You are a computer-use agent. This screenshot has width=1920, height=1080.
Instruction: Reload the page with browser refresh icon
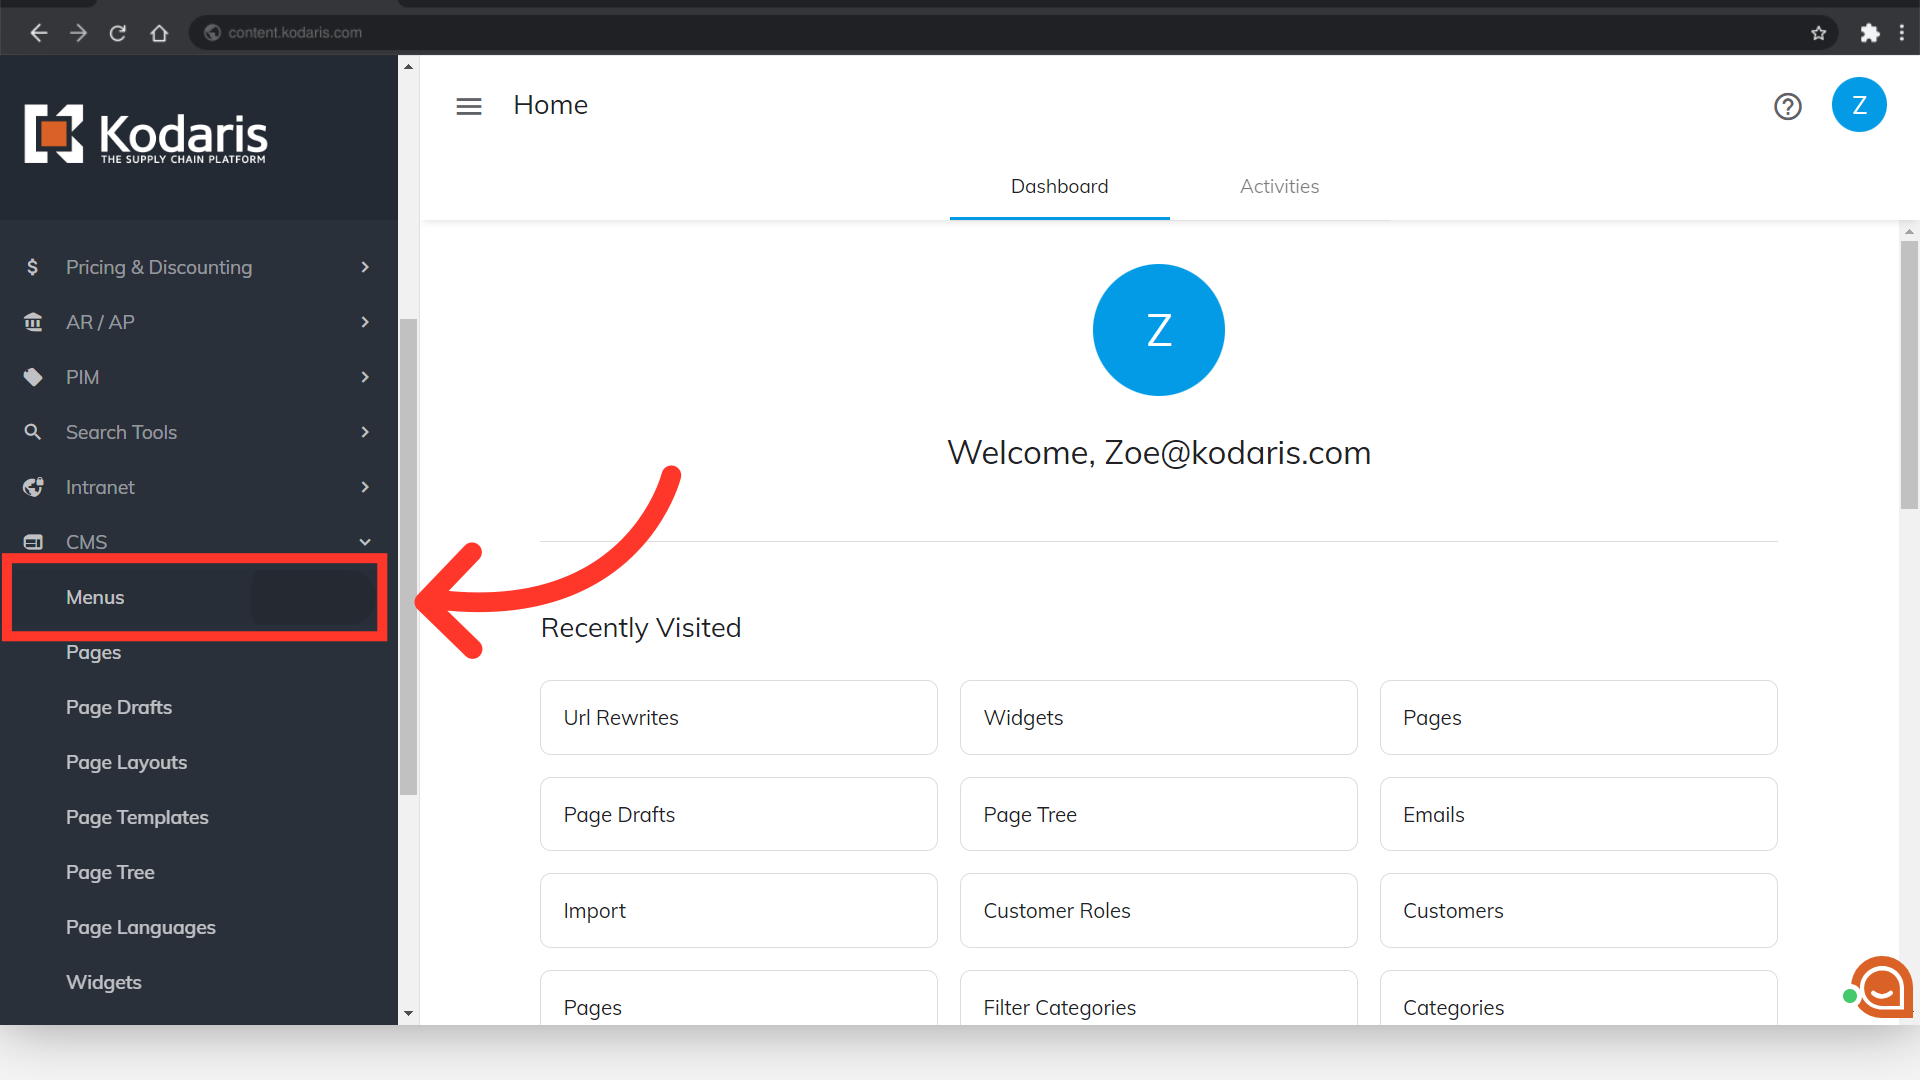point(118,33)
